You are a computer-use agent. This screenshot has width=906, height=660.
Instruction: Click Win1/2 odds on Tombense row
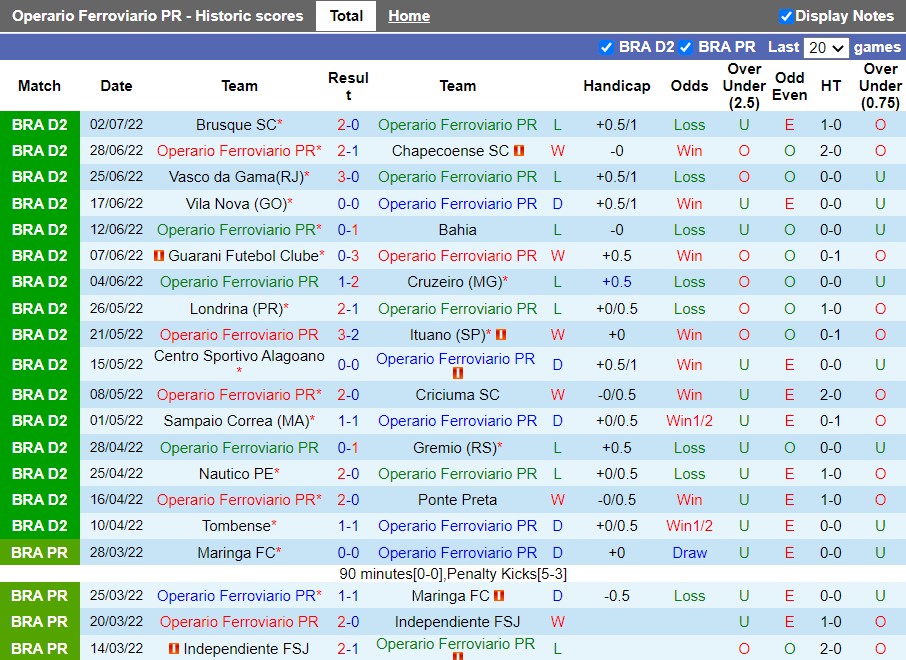coord(689,526)
